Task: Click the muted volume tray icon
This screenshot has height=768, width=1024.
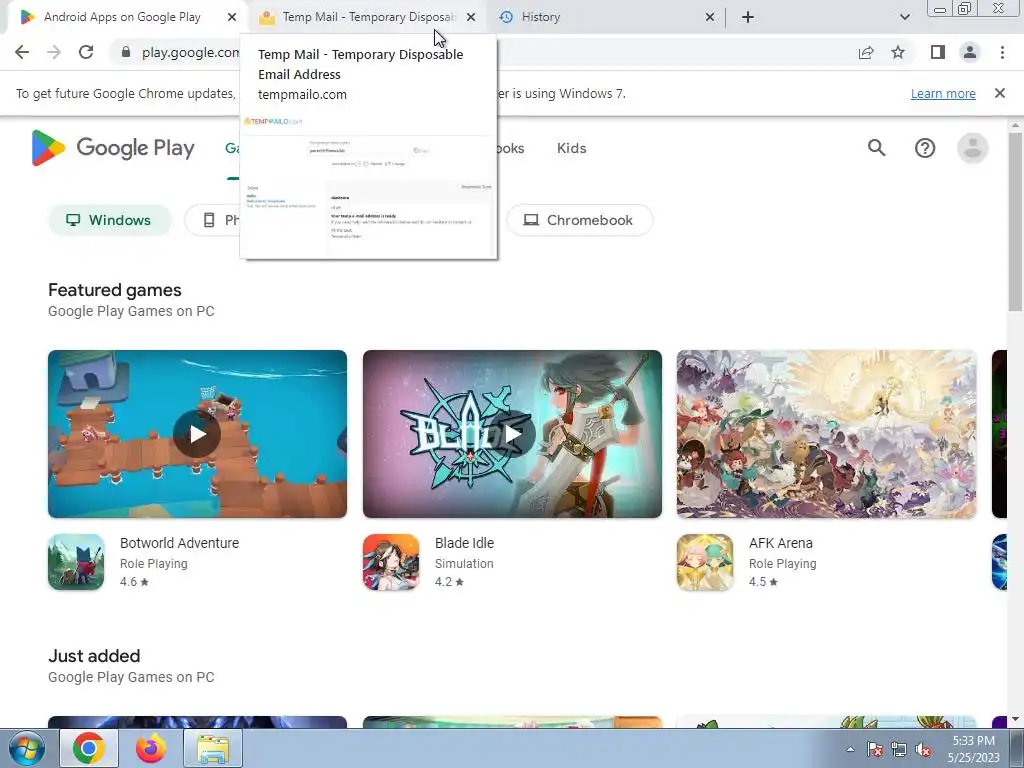Action: point(923,749)
